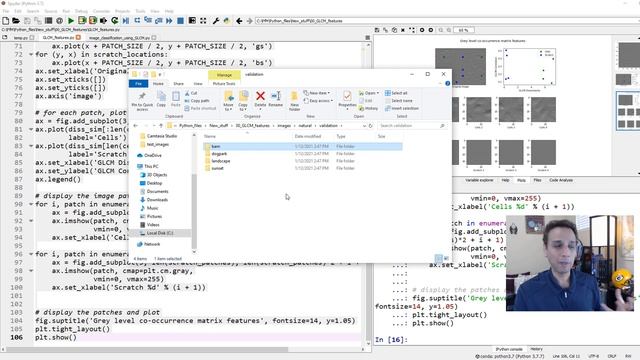Click the back arrow in Spyder toolbar

[x=239, y=20]
